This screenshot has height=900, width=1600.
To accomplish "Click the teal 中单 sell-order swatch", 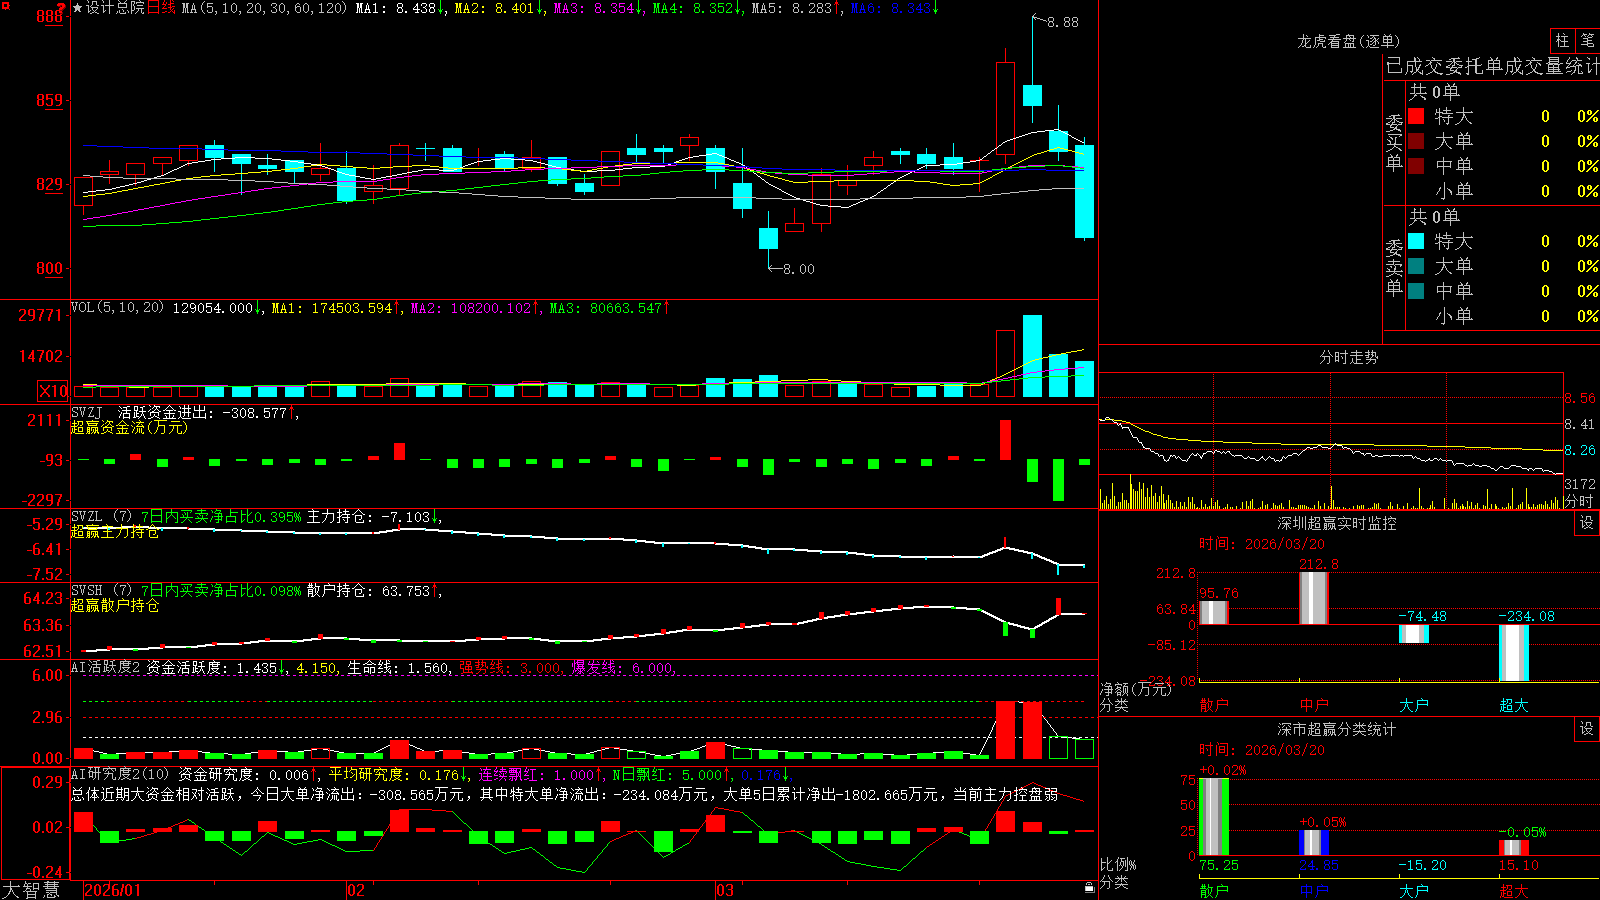I will click(1416, 291).
